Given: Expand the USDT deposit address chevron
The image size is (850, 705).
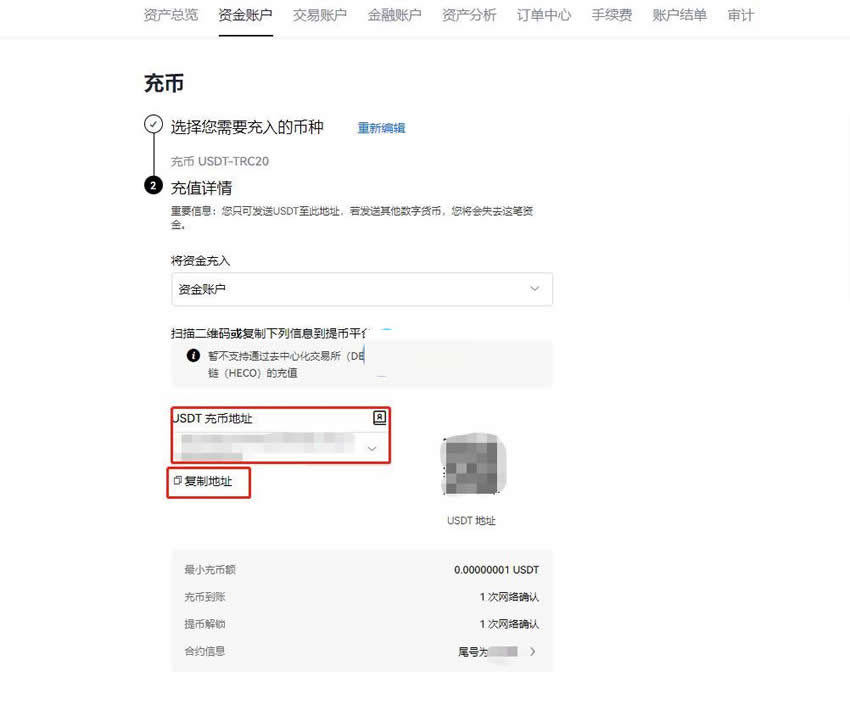Looking at the screenshot, I should 372,449.
